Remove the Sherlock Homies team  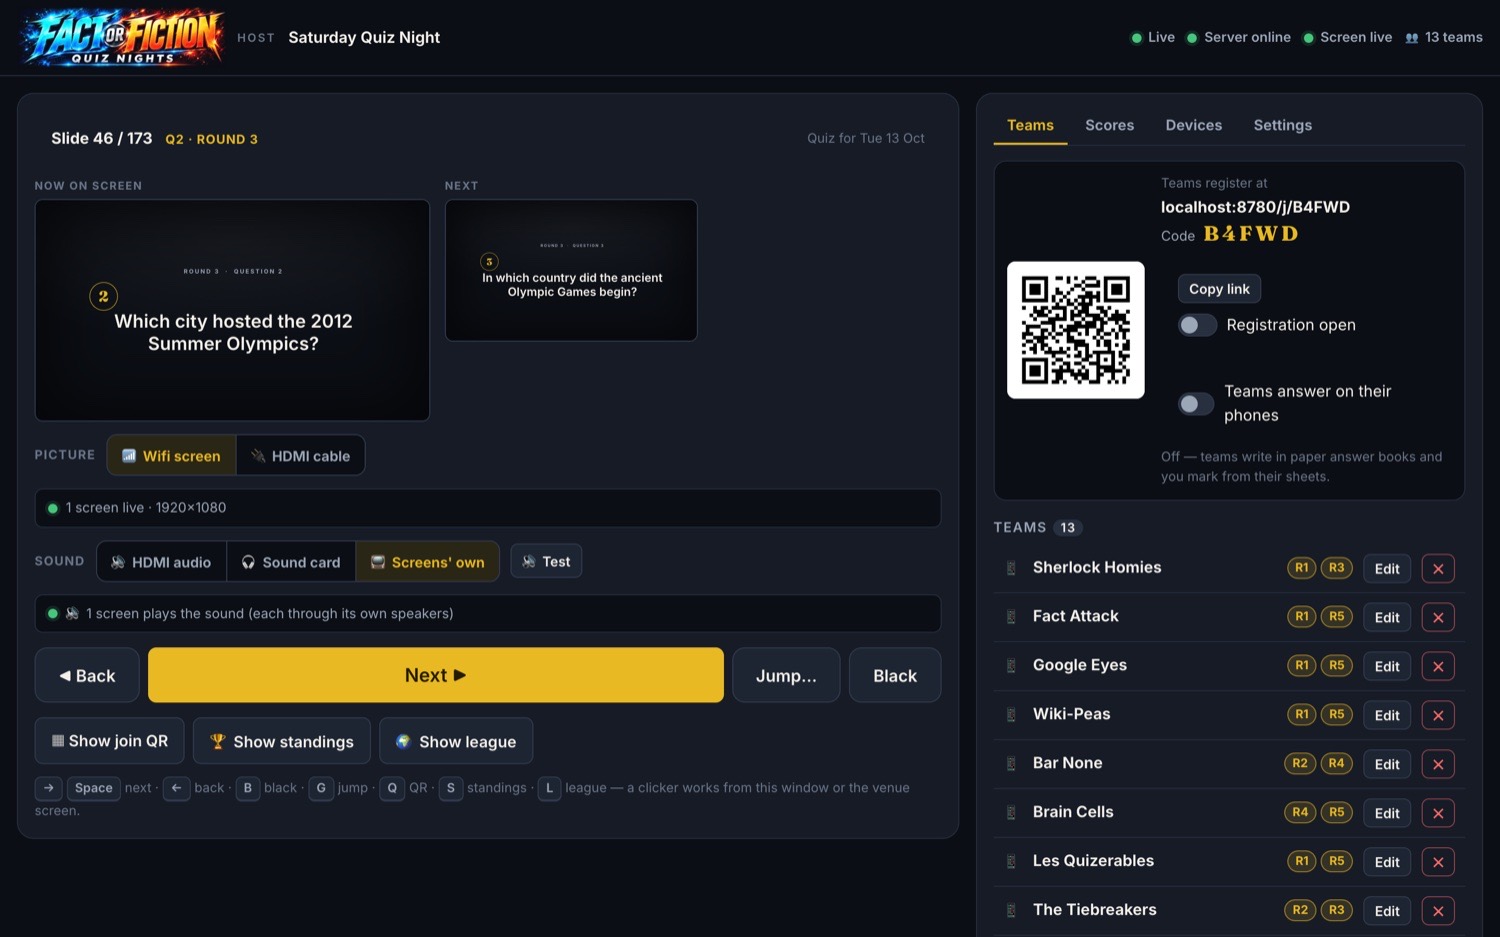(x=1438, y=569)
